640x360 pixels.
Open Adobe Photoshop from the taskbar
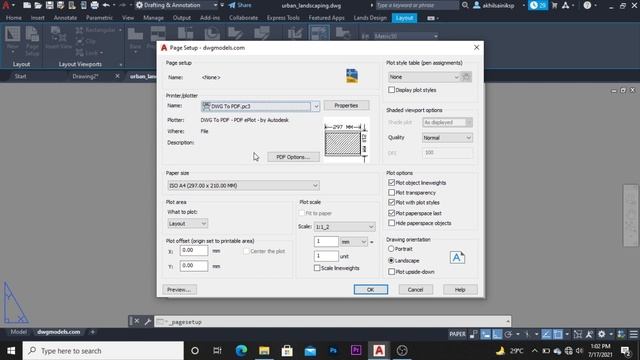pos(333,351)
